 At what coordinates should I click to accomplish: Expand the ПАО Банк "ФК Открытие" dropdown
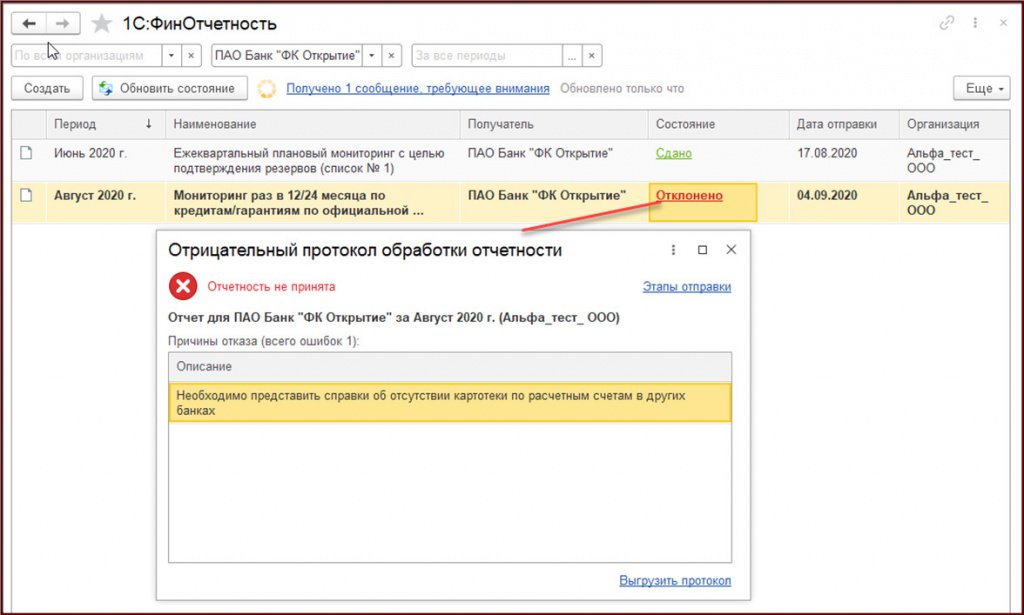pyautogui.click(x=372, y=56)
